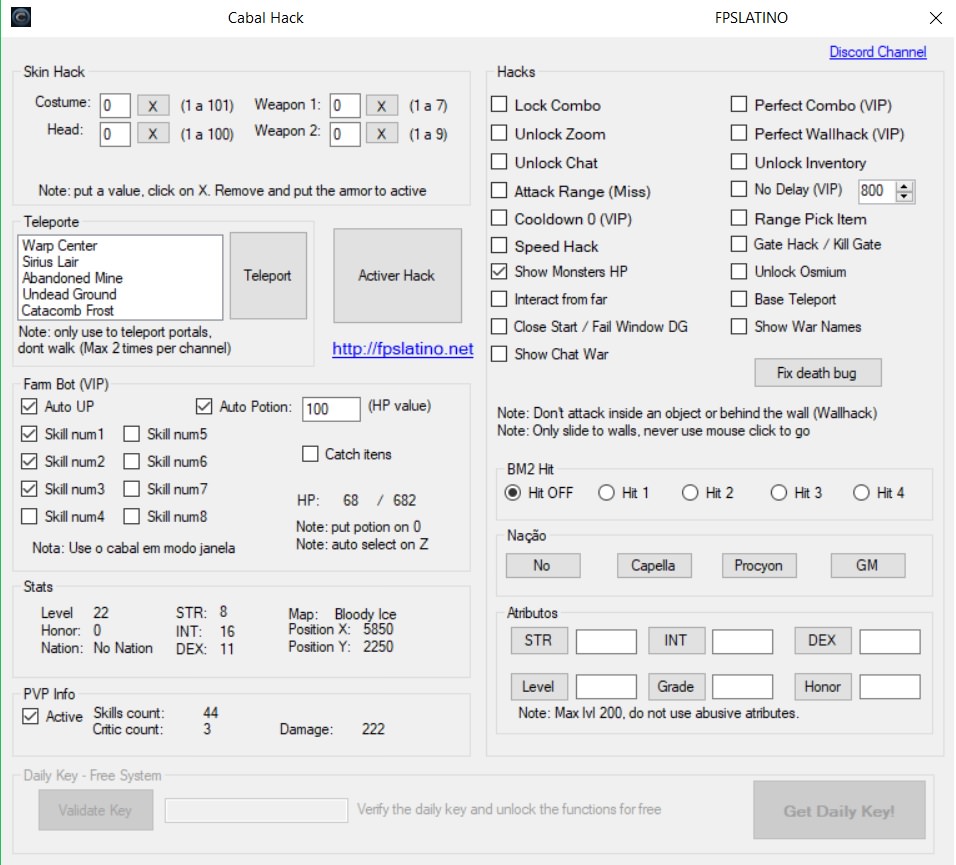Screen dimensions: 956x865
Task: Click the X button next to Head
Action: (x=152, y=133)
